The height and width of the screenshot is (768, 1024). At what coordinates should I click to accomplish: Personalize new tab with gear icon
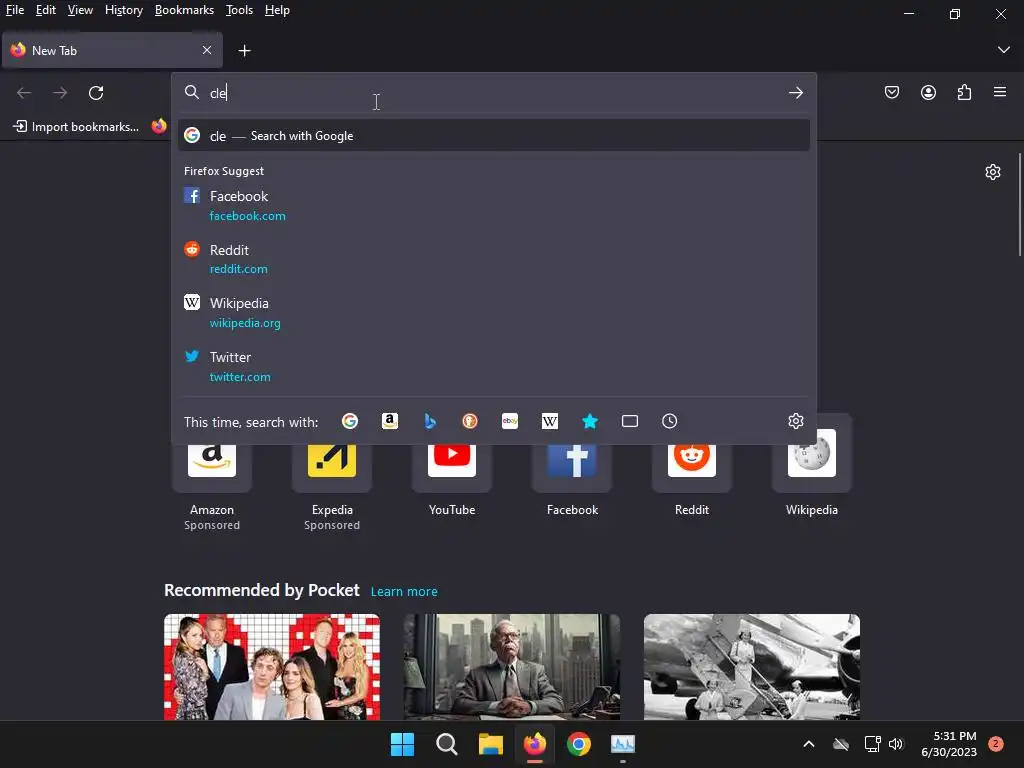pos(993,172)
